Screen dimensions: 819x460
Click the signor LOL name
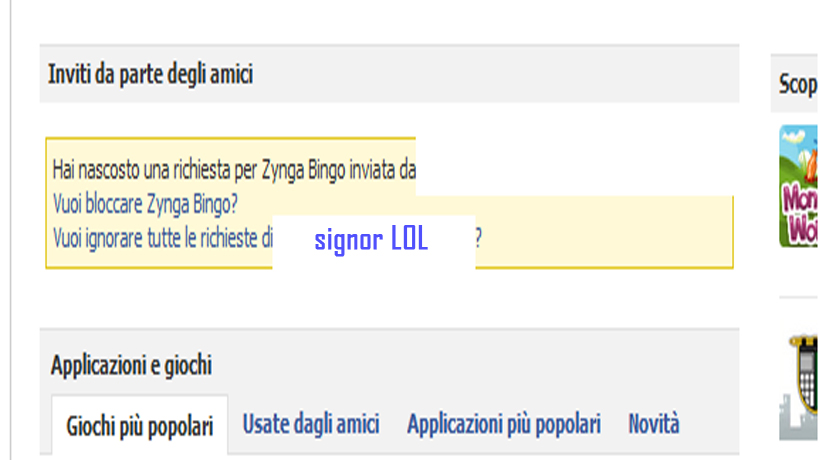click(371, 239)
